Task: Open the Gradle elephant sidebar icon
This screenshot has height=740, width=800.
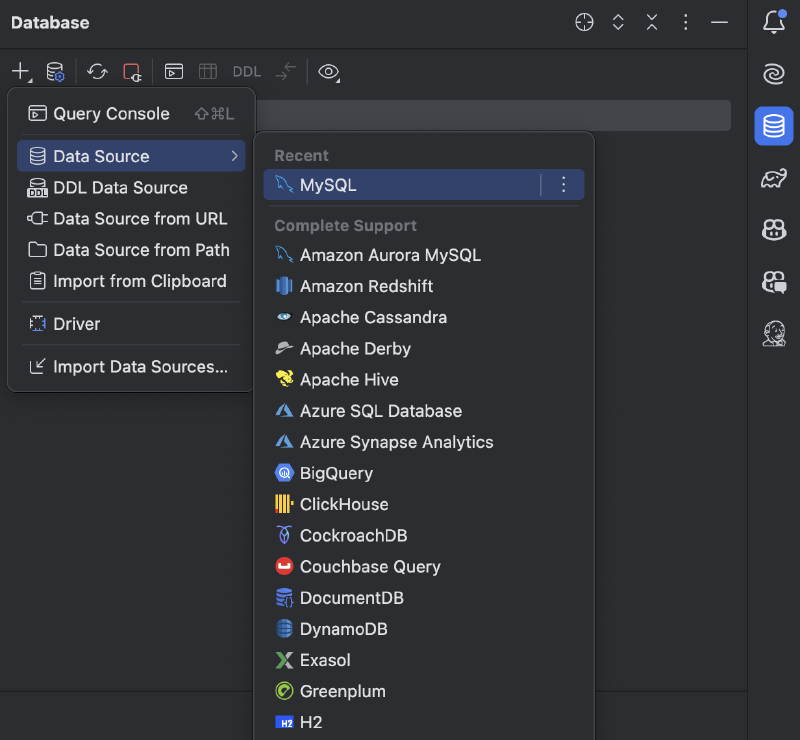Action: point(773,179)
